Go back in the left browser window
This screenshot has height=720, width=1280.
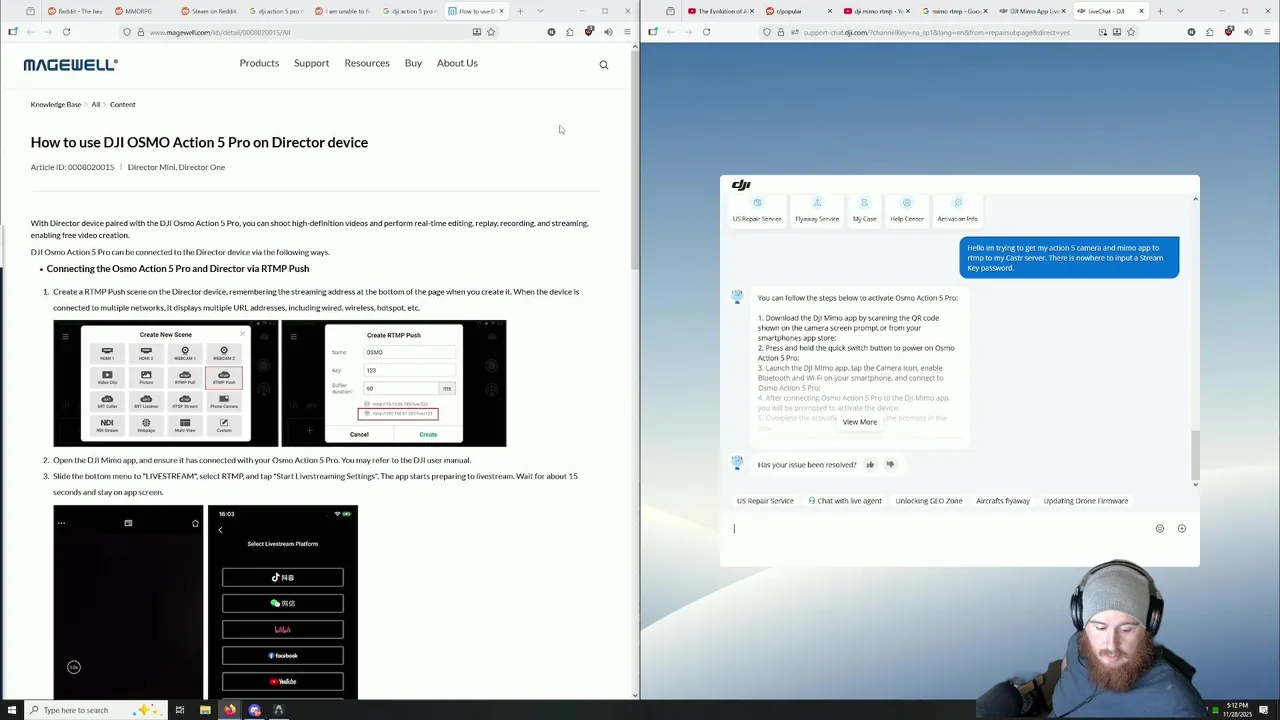coord(30,32)
